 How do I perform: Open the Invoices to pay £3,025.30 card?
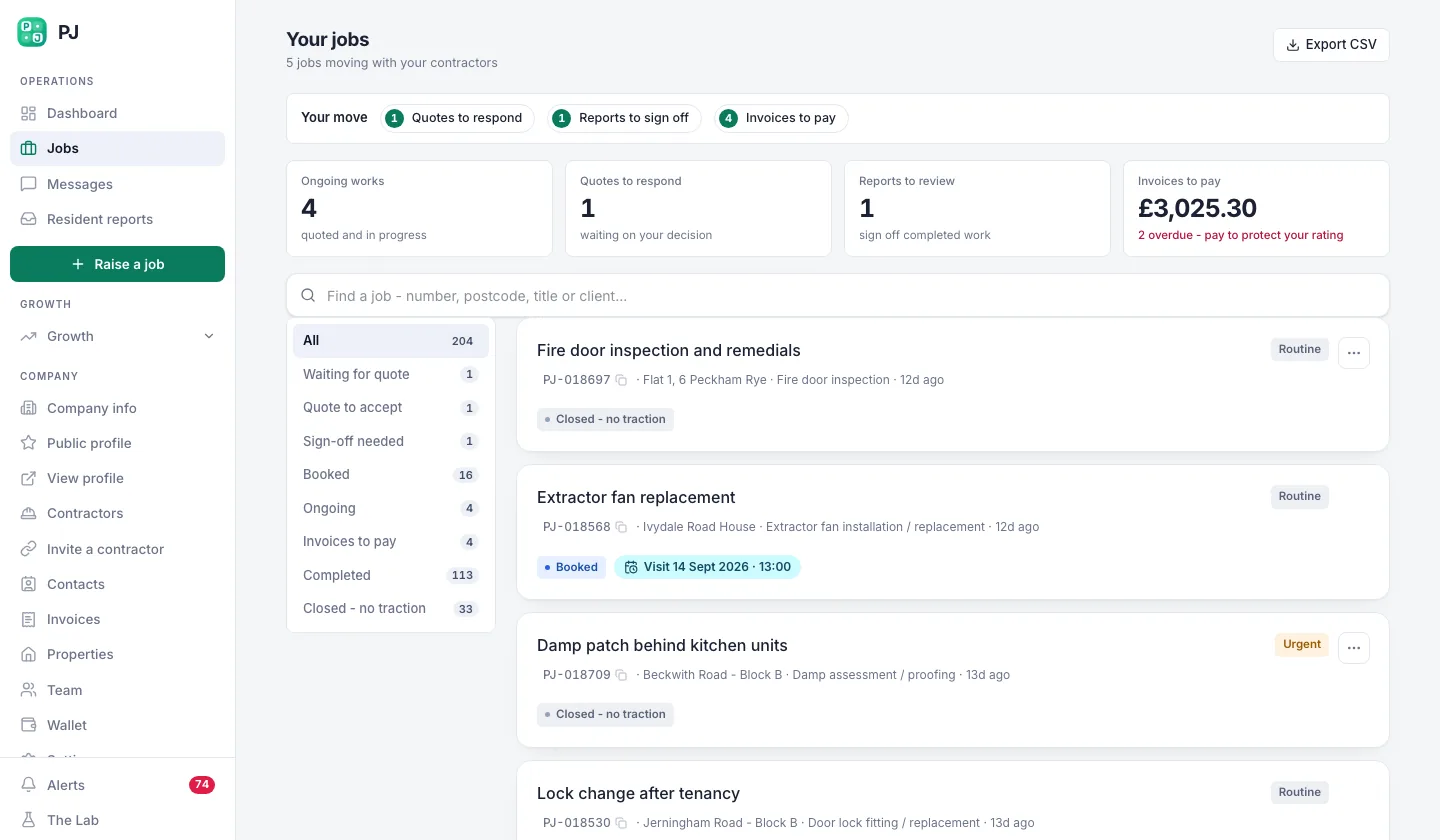[1256, 208]
